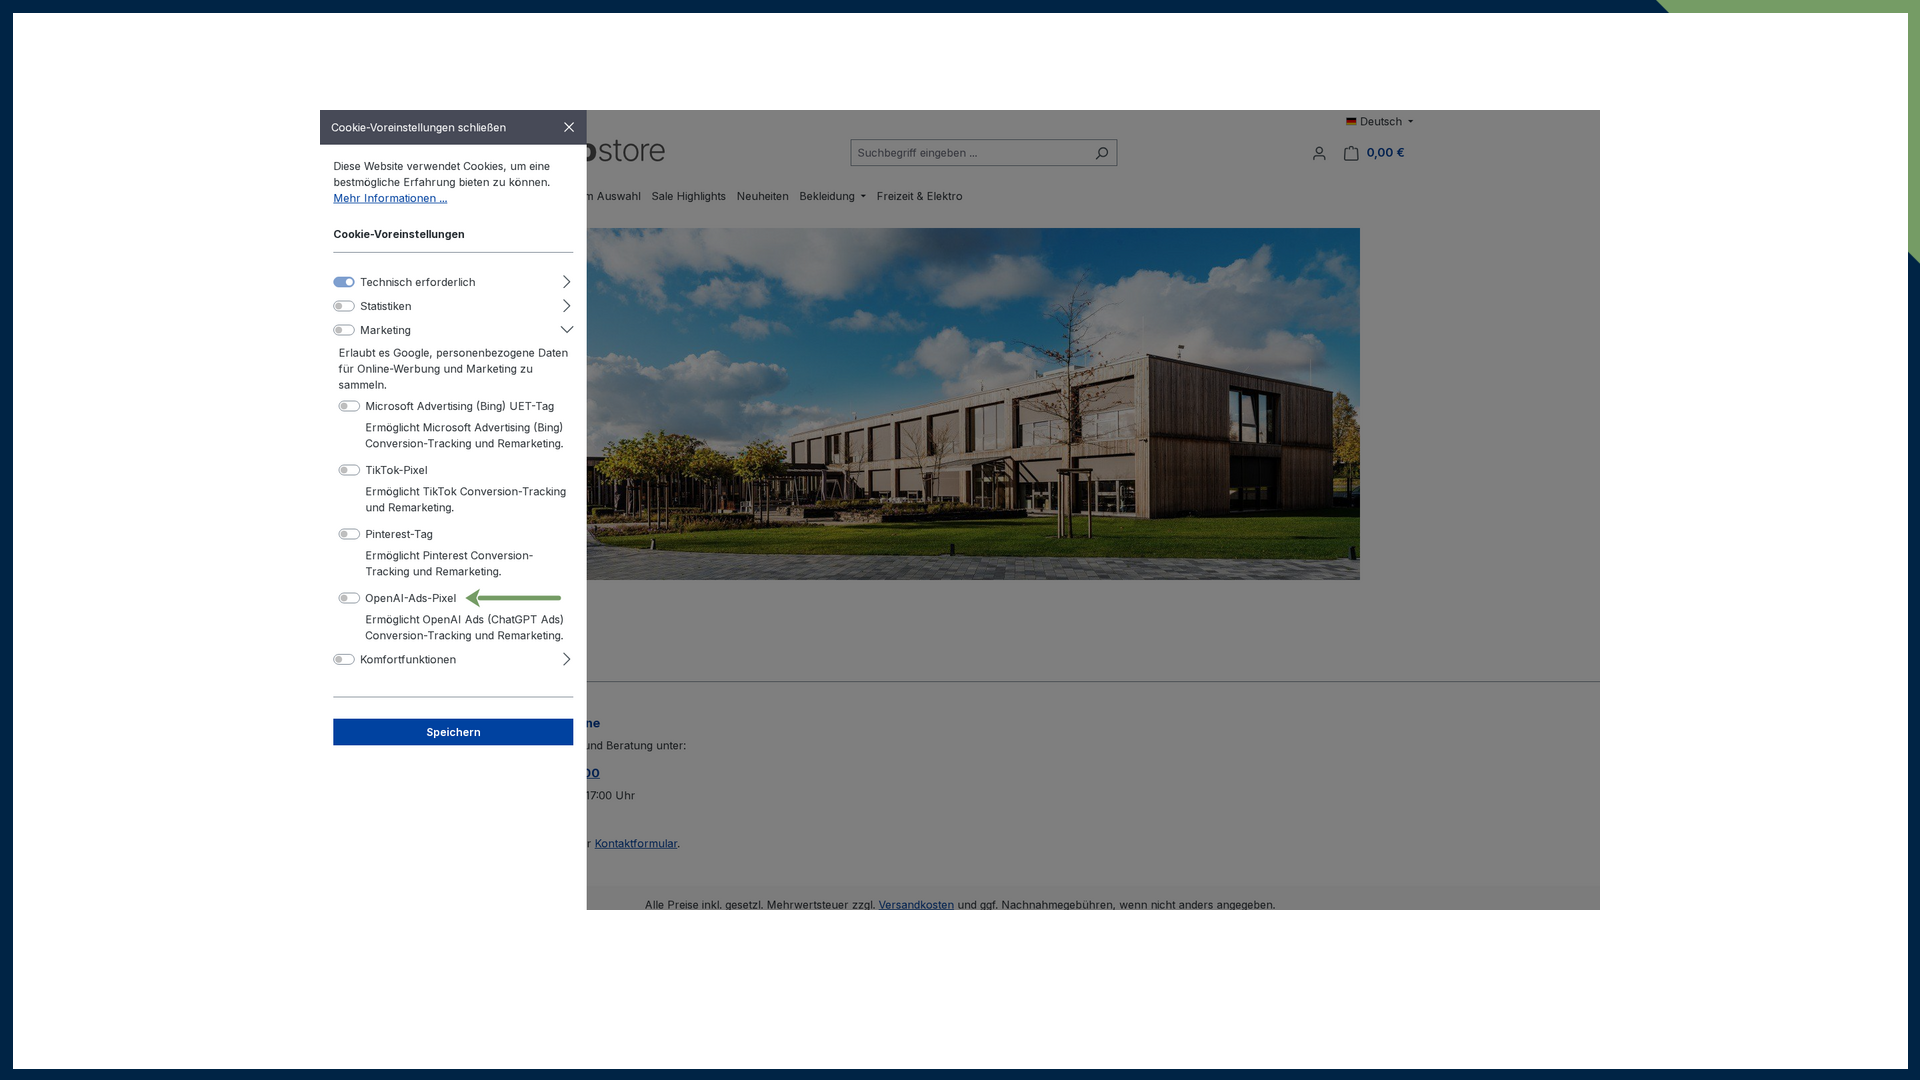This screenshot has height=1080, width=1920.
Task: Close the cookie preferences panel
Action: (x=568, y=127)
